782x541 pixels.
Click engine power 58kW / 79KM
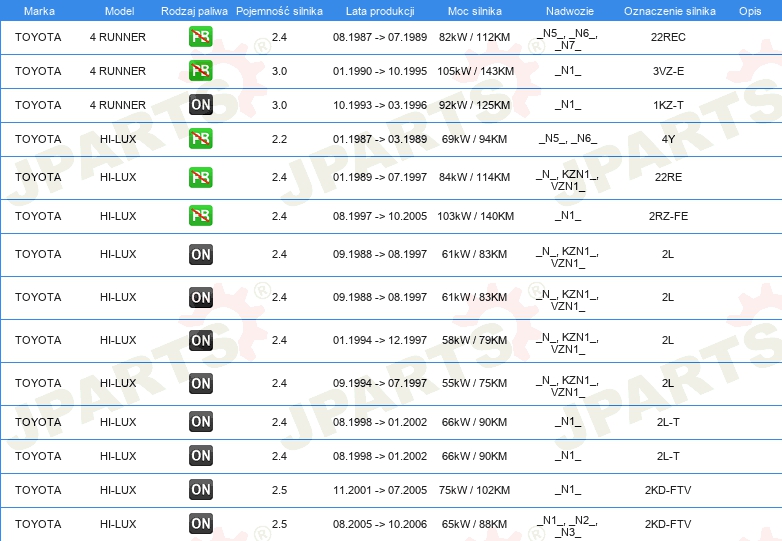click(x=474, y=340)
